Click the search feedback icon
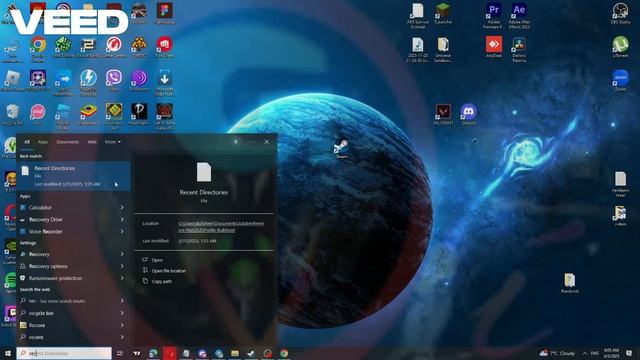The width and height of the screenshot is (640, 360). [236, 142]
